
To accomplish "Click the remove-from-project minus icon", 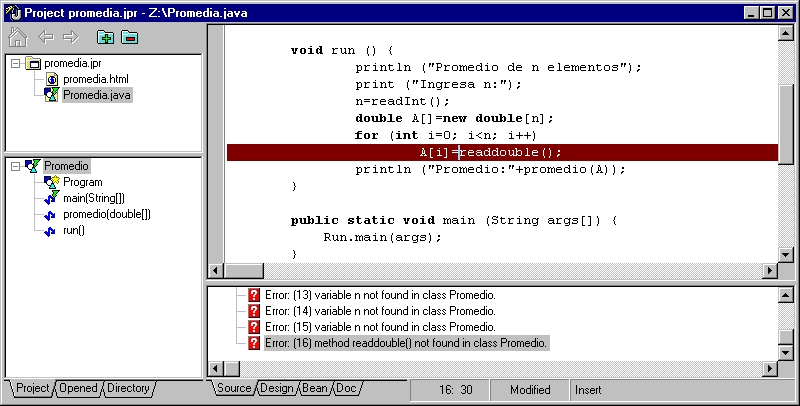I will click(129, 38).
